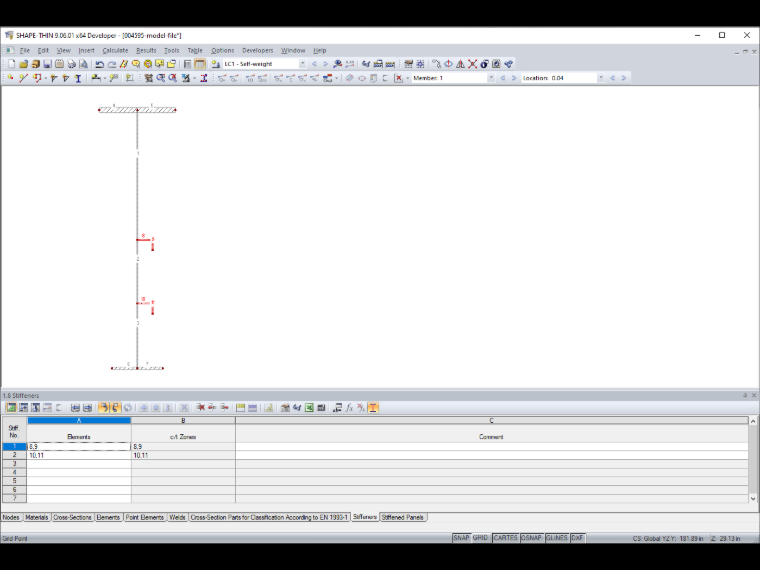The width and height of the screenshot is (760, 570).
Task: Click the zoom magnifier icon in second toolbar
Action: (160, 78)
